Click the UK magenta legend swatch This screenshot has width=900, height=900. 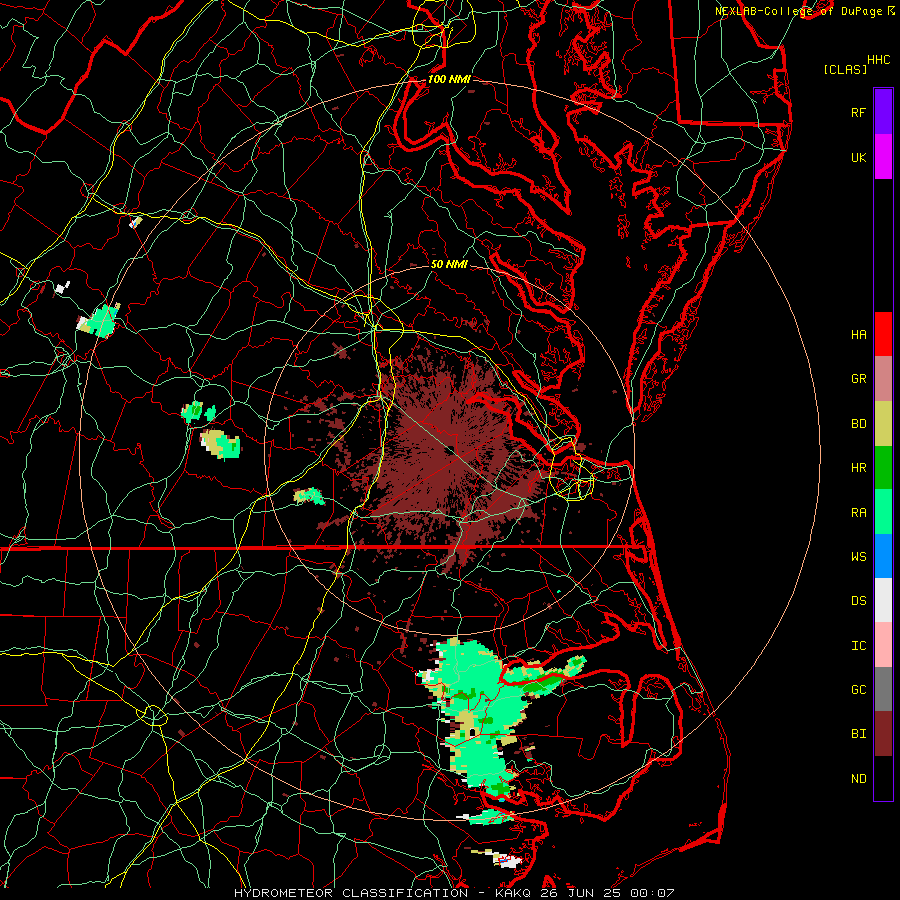coord(883,157)
